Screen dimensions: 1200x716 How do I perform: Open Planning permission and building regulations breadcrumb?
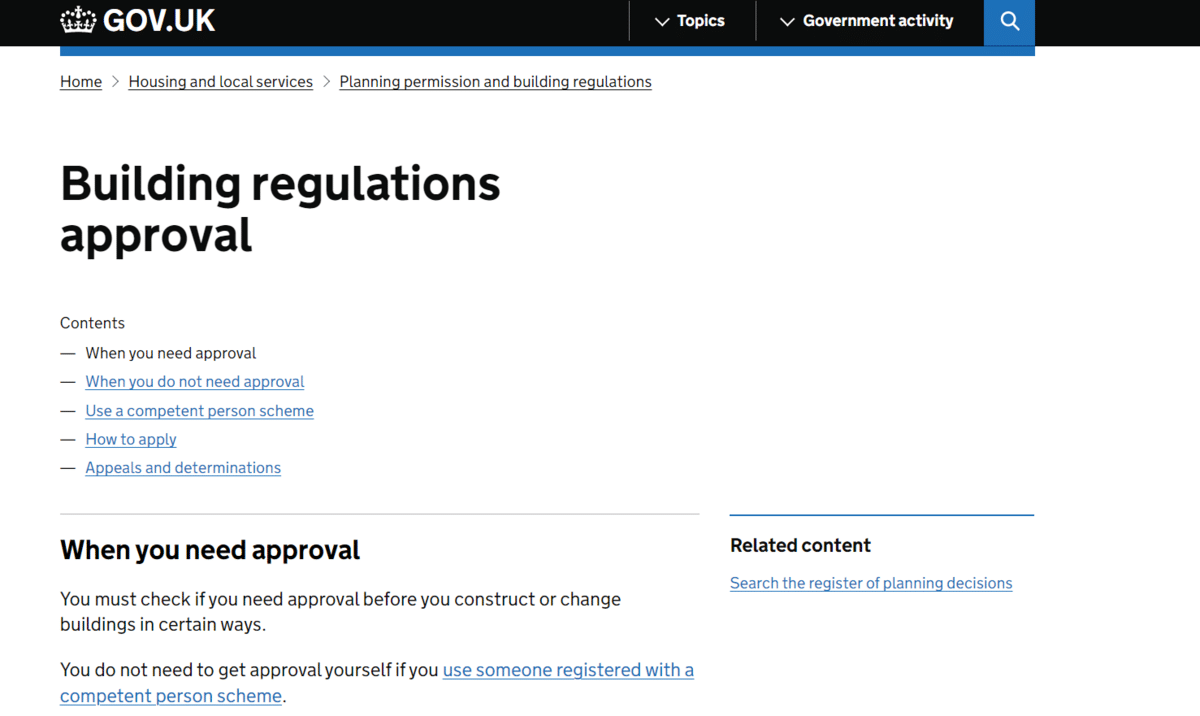[495, 82]
